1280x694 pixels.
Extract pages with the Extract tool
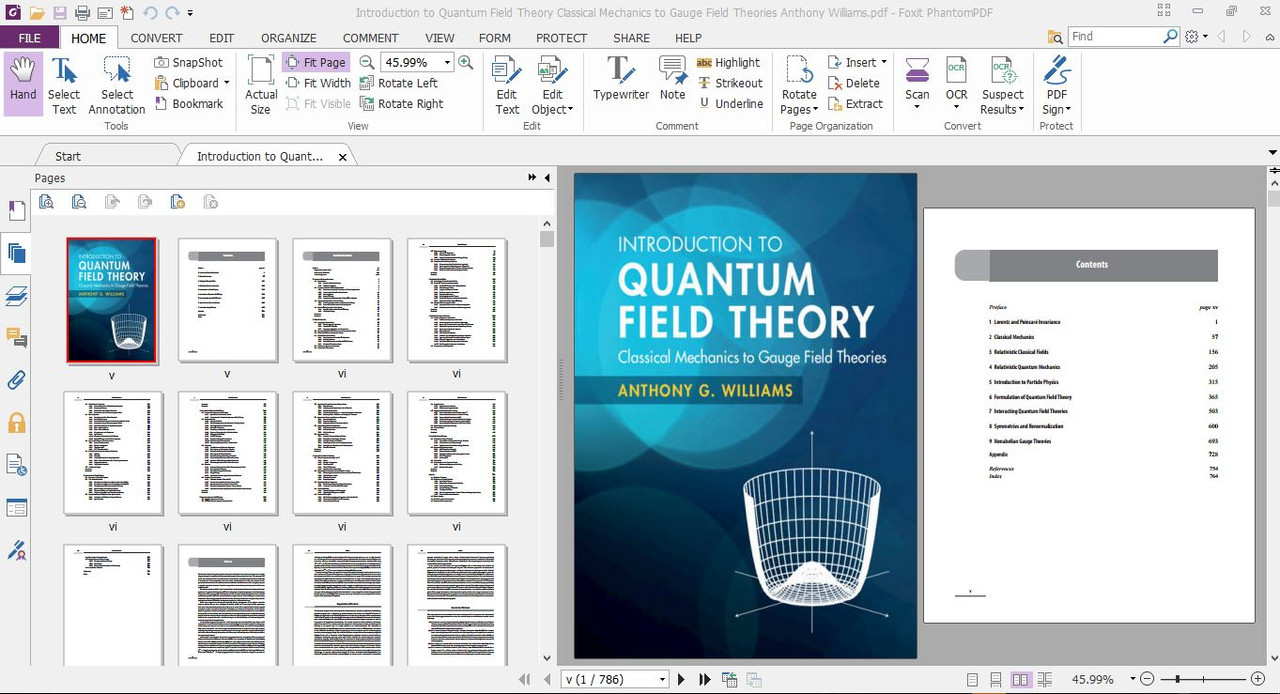point(855,104)
